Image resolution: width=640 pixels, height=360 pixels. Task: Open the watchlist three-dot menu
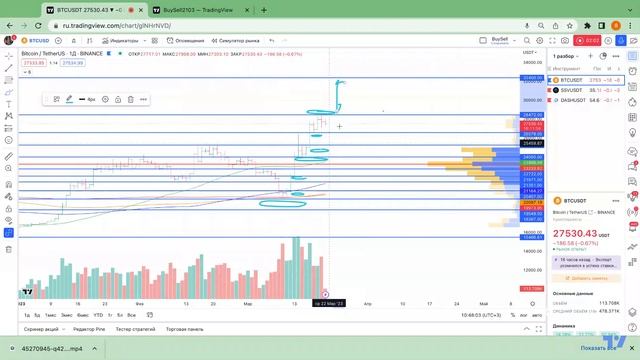point(616,56)
